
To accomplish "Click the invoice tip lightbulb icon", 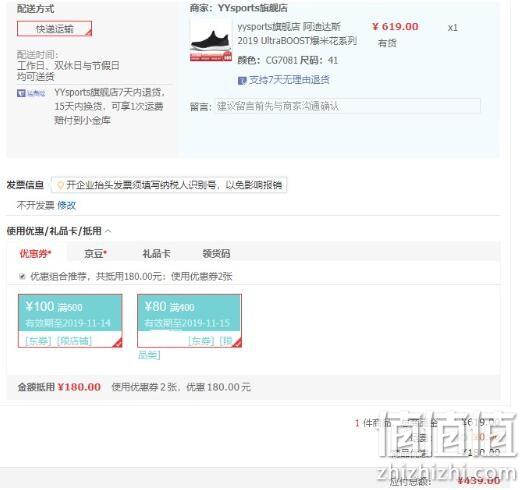I will (x=60, y=185).
